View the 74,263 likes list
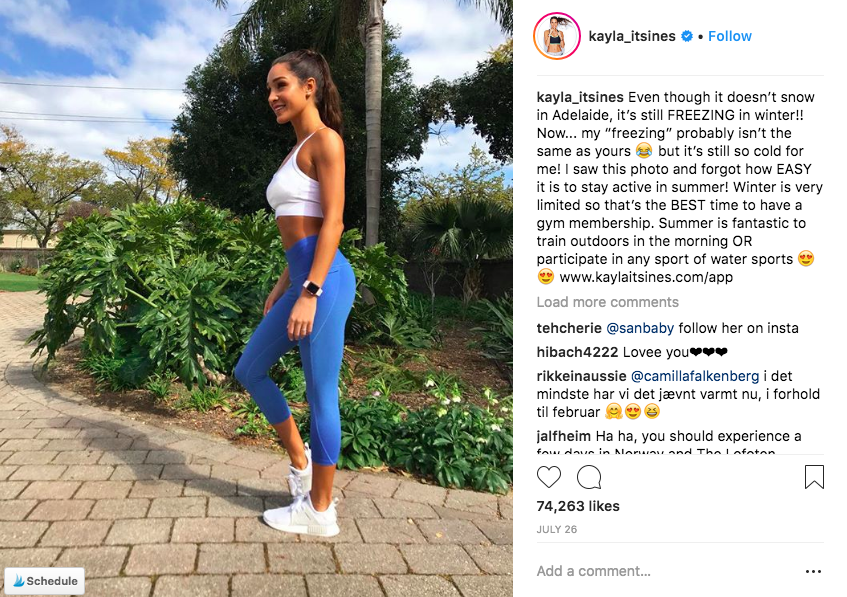The height and width of the screenshot is (597, 847). click(578, 506)
